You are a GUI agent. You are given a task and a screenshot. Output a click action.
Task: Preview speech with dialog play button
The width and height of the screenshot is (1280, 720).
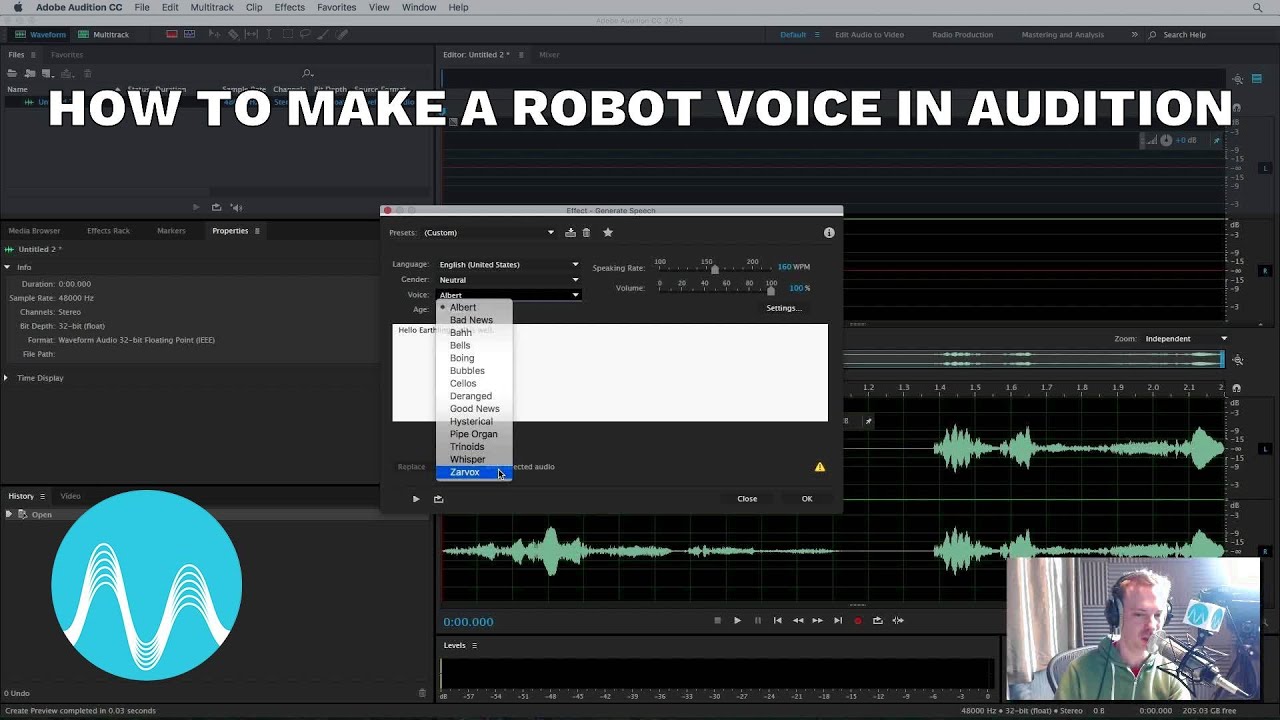pos(416,498)
